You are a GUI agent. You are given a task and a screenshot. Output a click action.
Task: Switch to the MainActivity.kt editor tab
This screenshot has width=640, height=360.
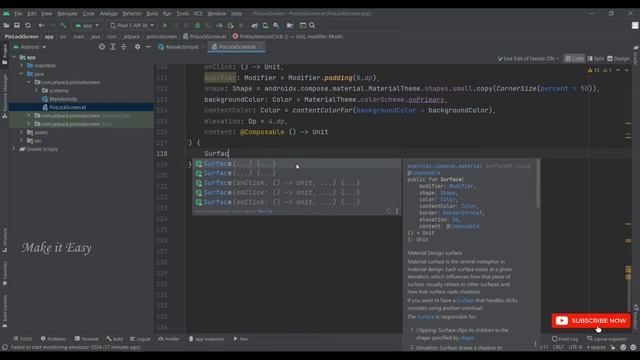(x=181, y=47)
